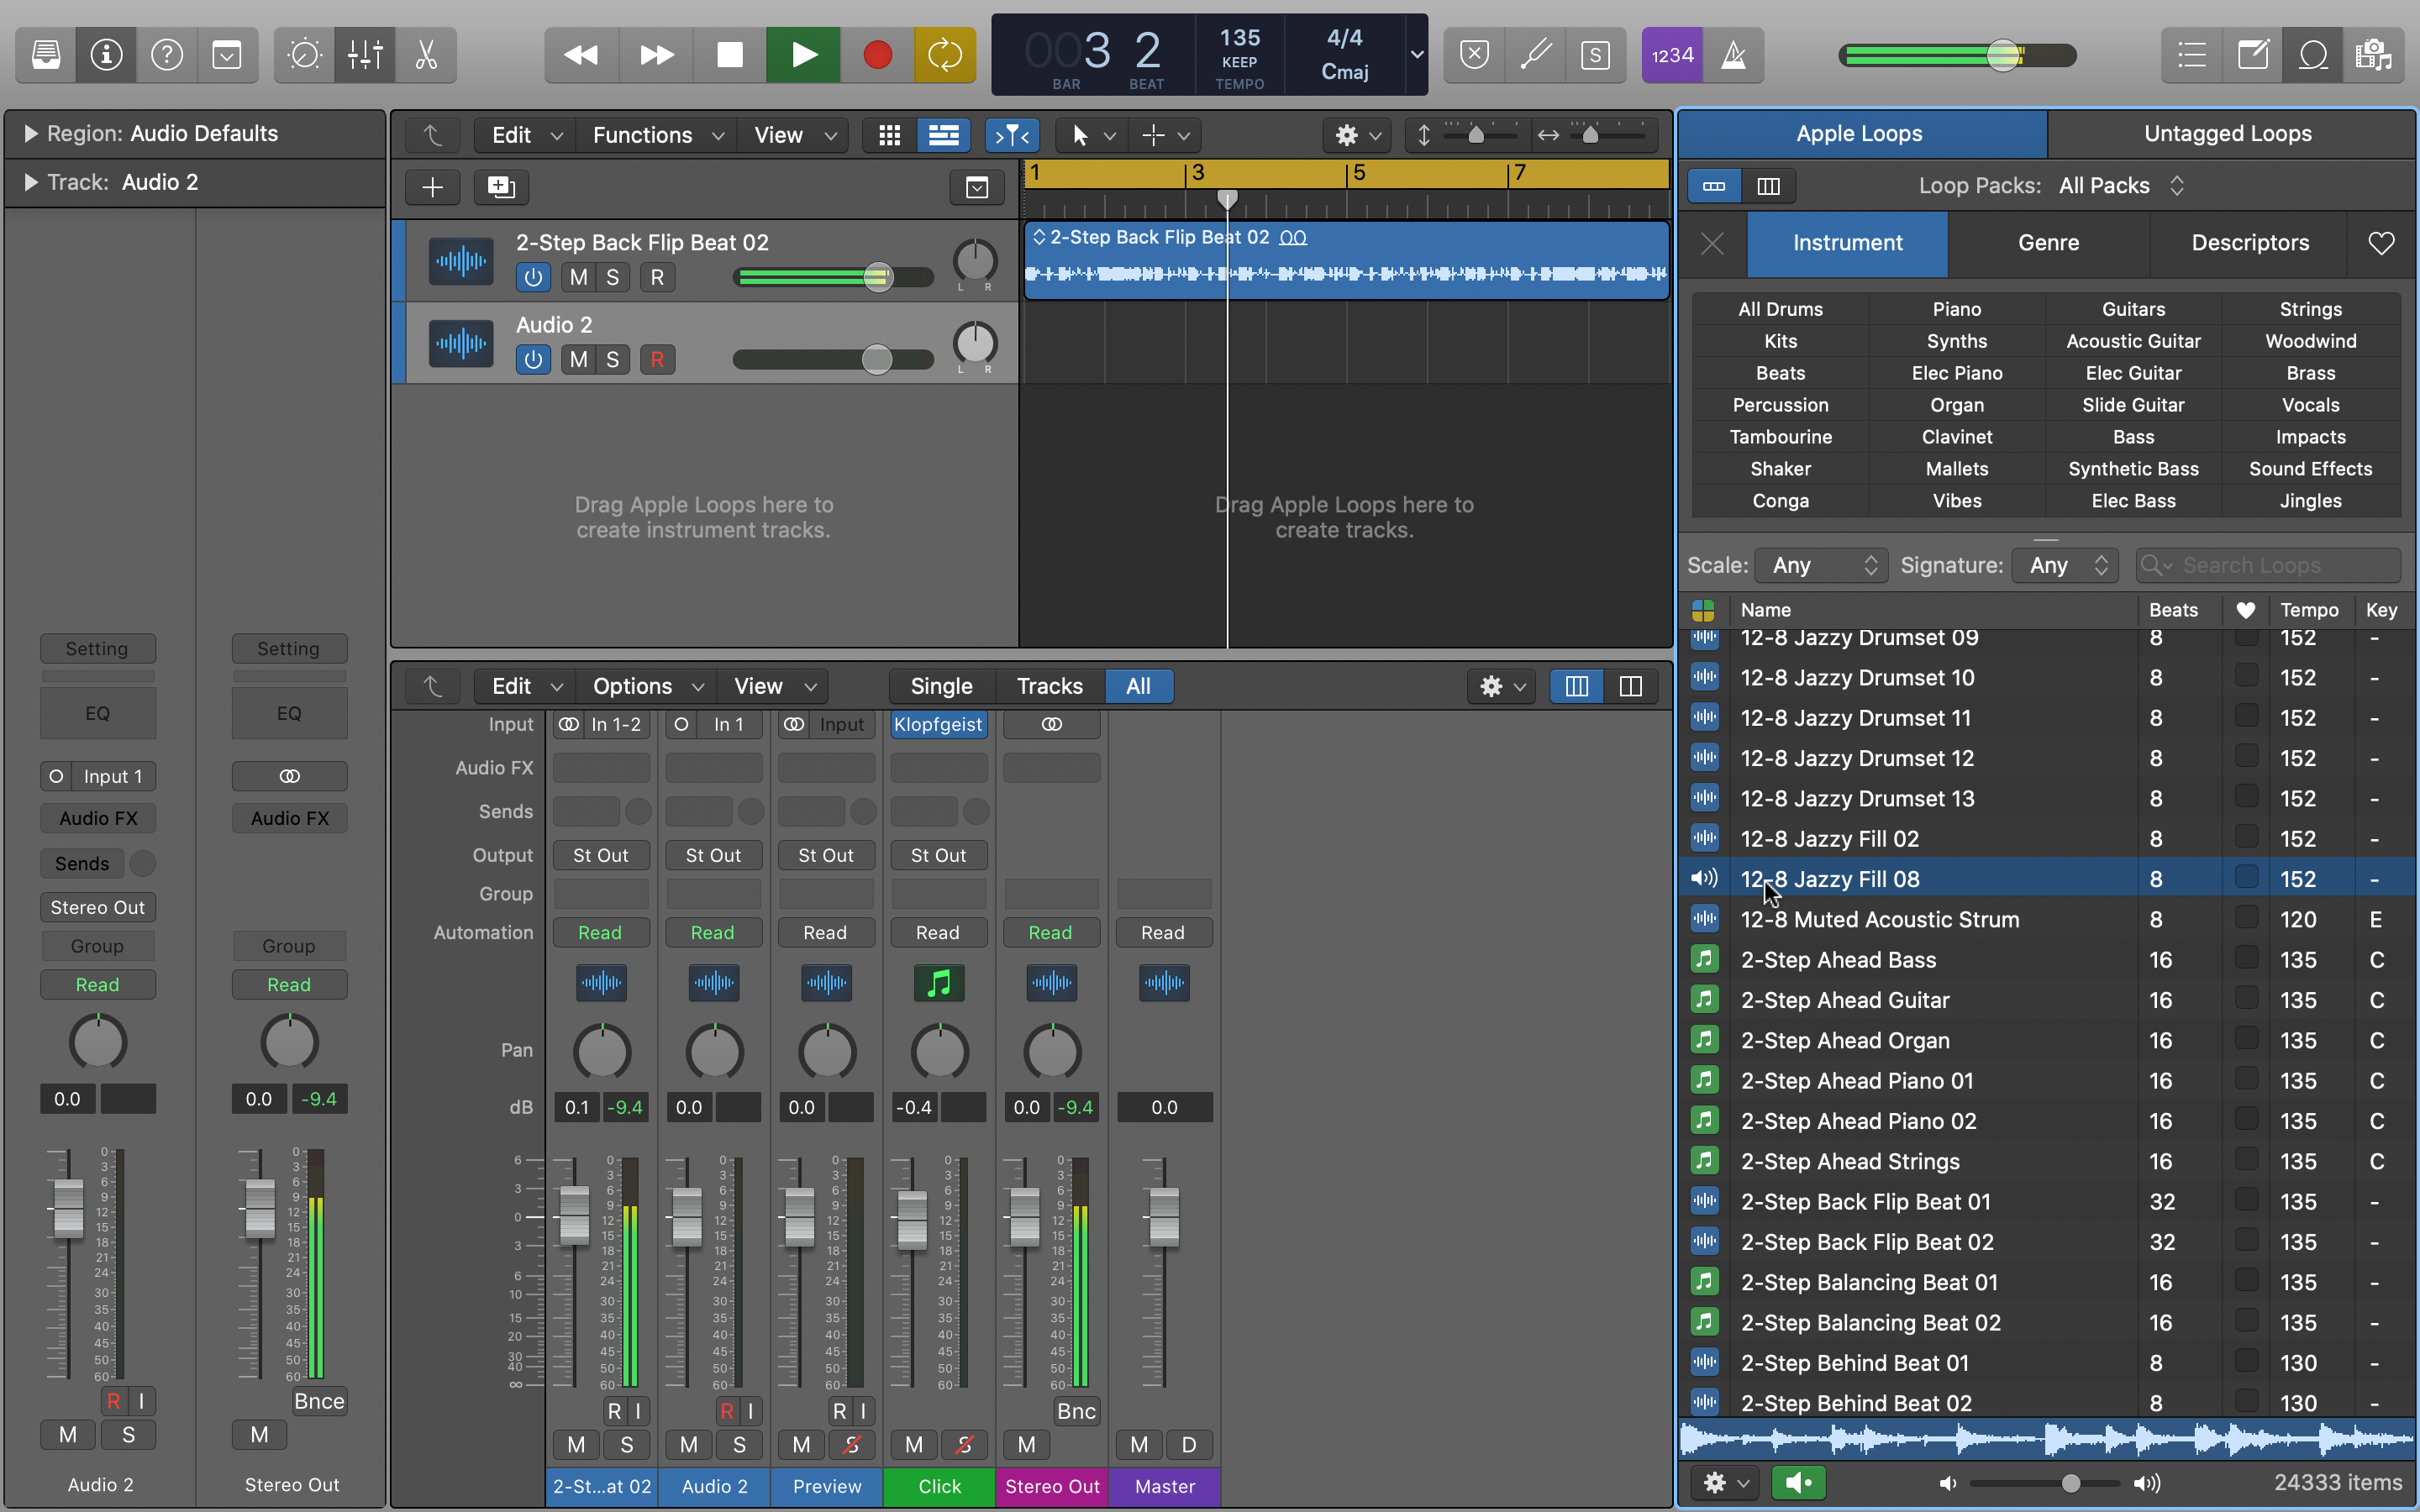Toggle record enable on Audio 2 track
The height and width of the screenshot is (1512, 2420).
657,360
